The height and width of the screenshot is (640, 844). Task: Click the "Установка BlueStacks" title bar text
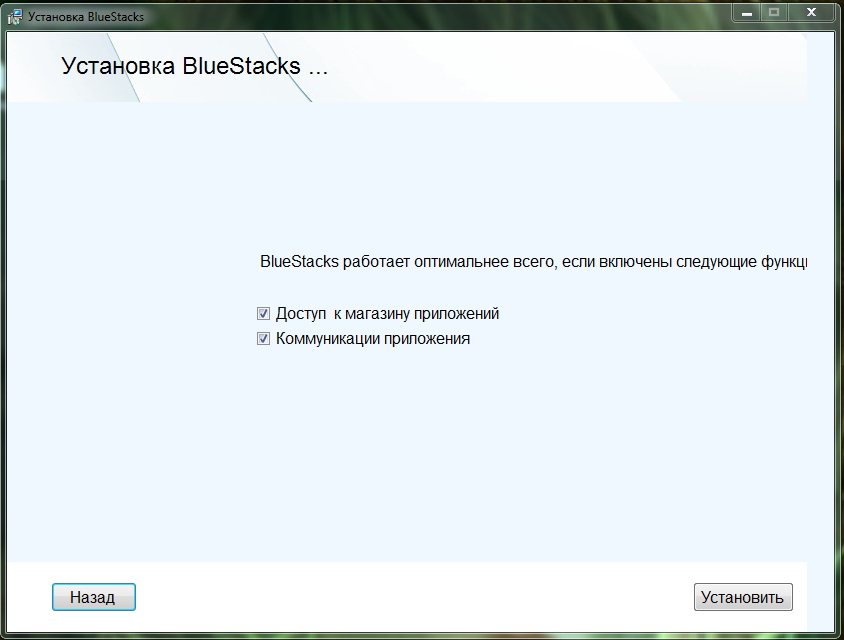(x=86, y=17)
